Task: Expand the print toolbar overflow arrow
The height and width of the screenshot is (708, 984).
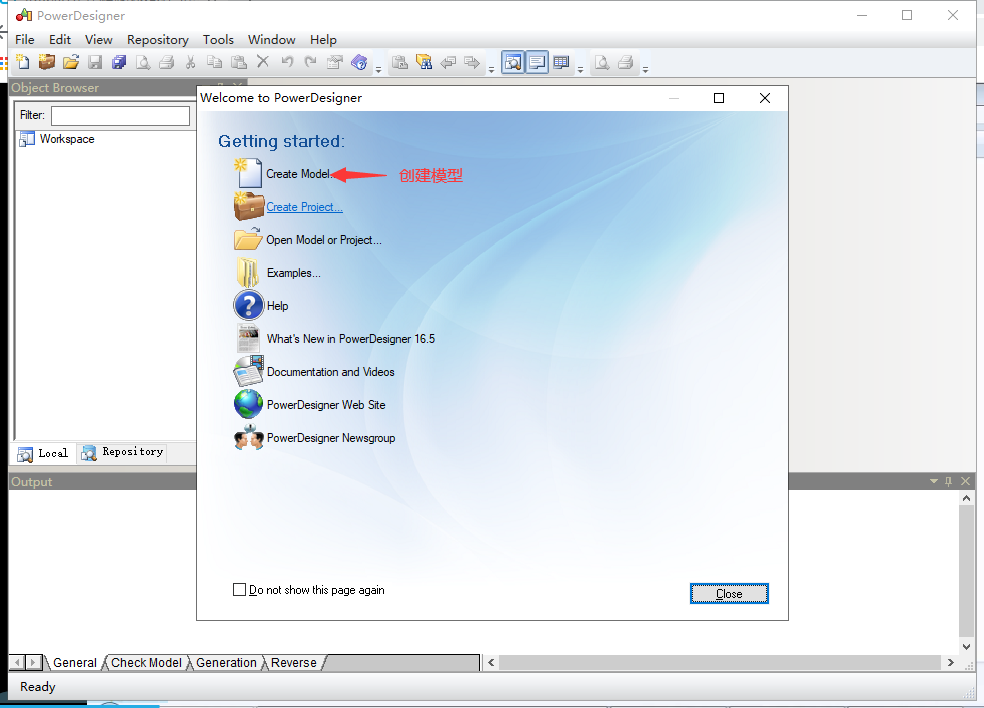Action: (x=645, y=70)
